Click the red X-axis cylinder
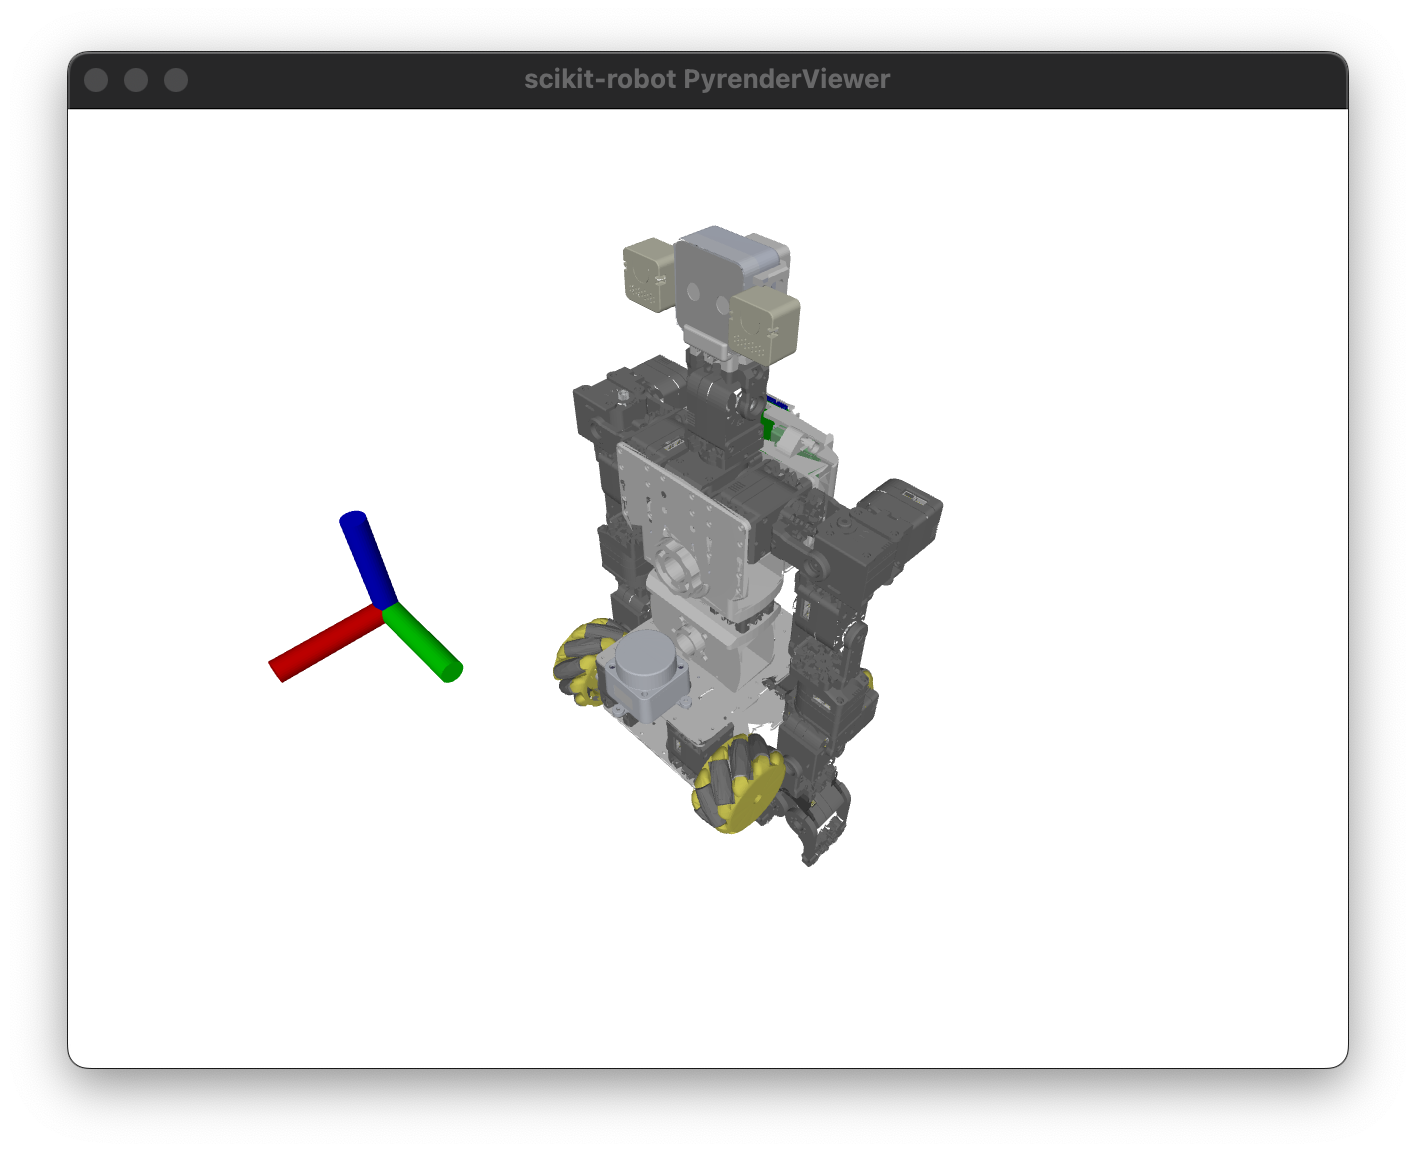 [324, 643]
